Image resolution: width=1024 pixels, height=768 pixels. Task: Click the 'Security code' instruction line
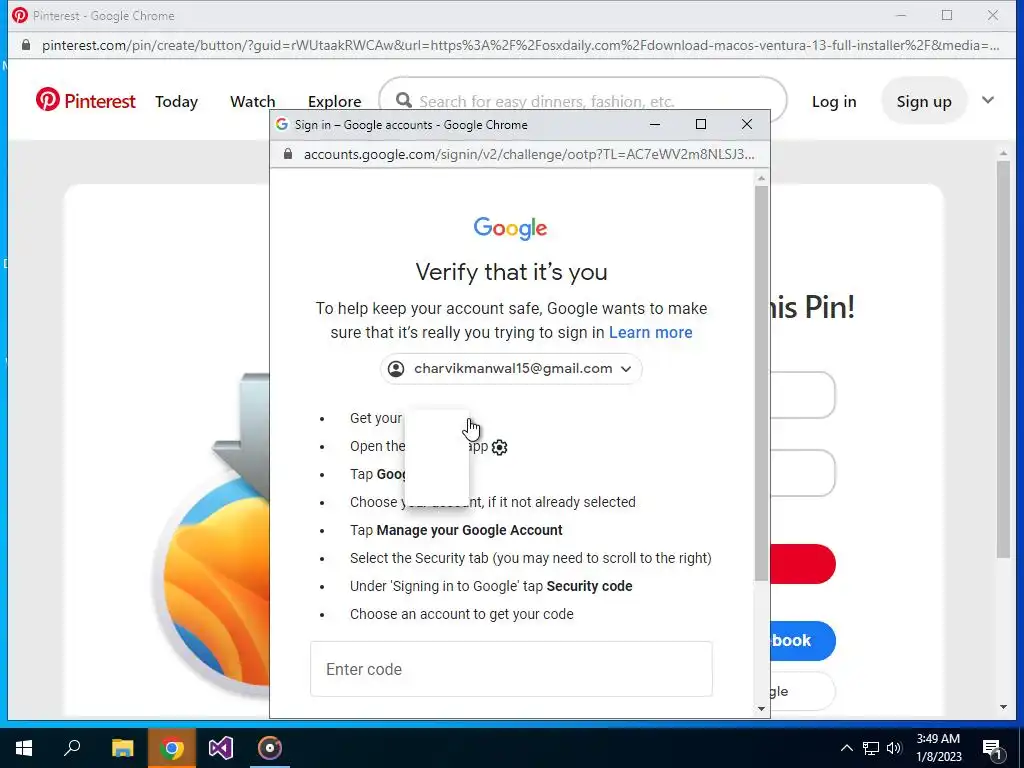[x=491, y=586]
